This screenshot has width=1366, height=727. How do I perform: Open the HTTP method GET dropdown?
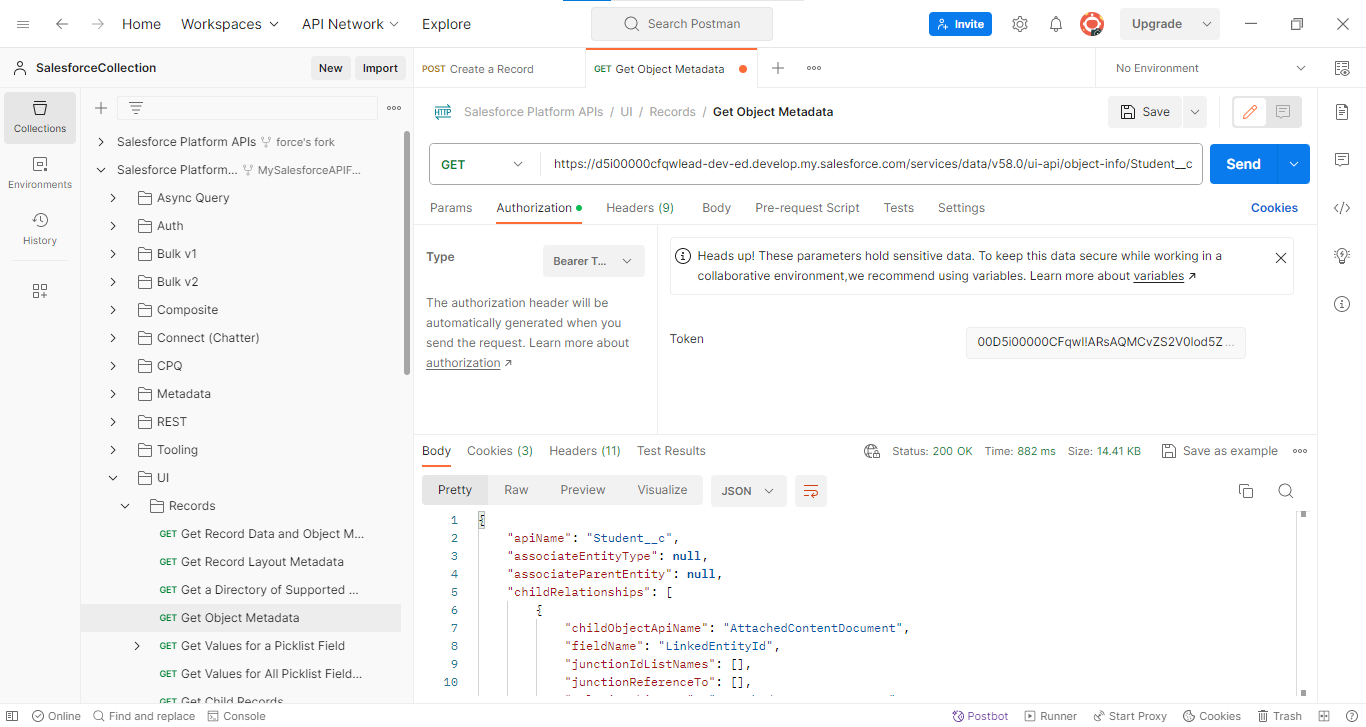click(484, 164)
